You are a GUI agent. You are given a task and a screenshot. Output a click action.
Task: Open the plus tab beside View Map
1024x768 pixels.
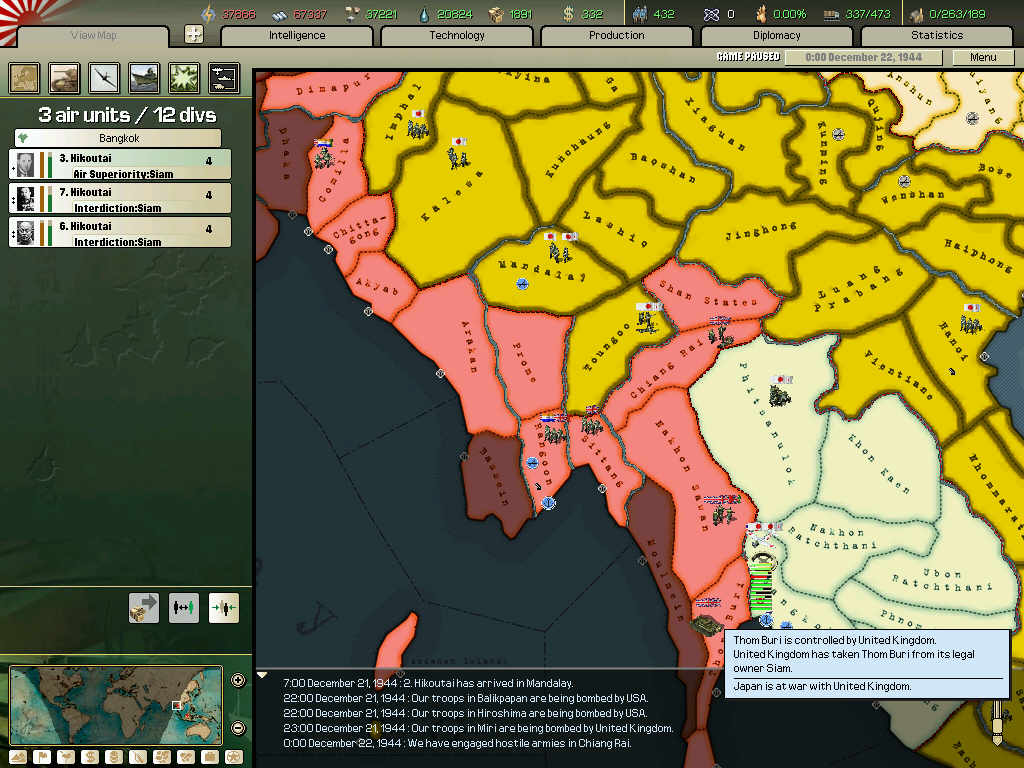pos(193,34)
